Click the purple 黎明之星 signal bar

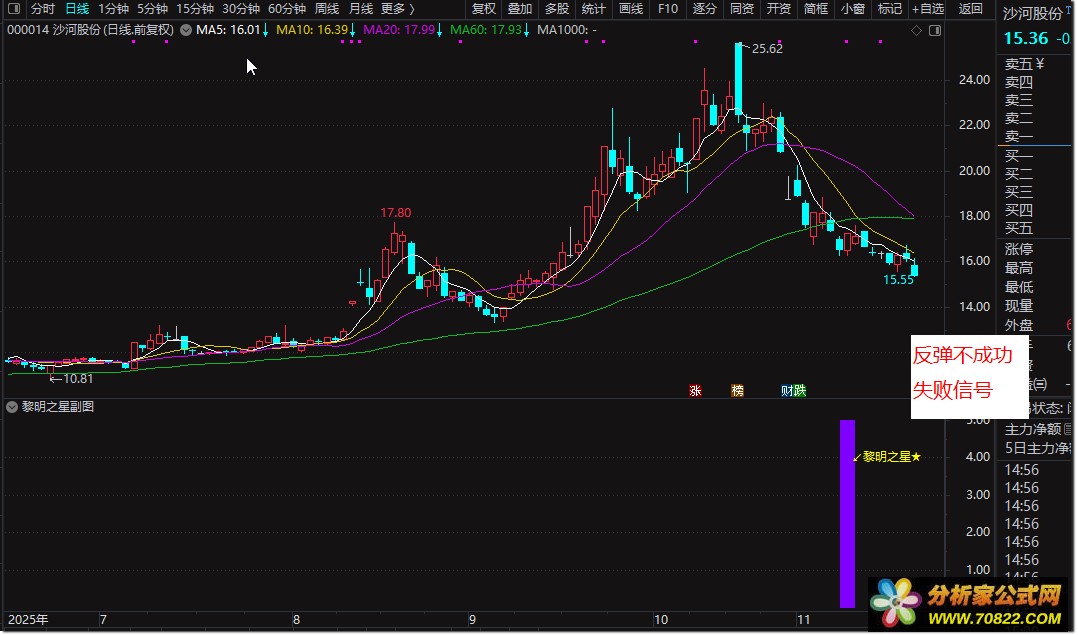[x=847, y=513]
